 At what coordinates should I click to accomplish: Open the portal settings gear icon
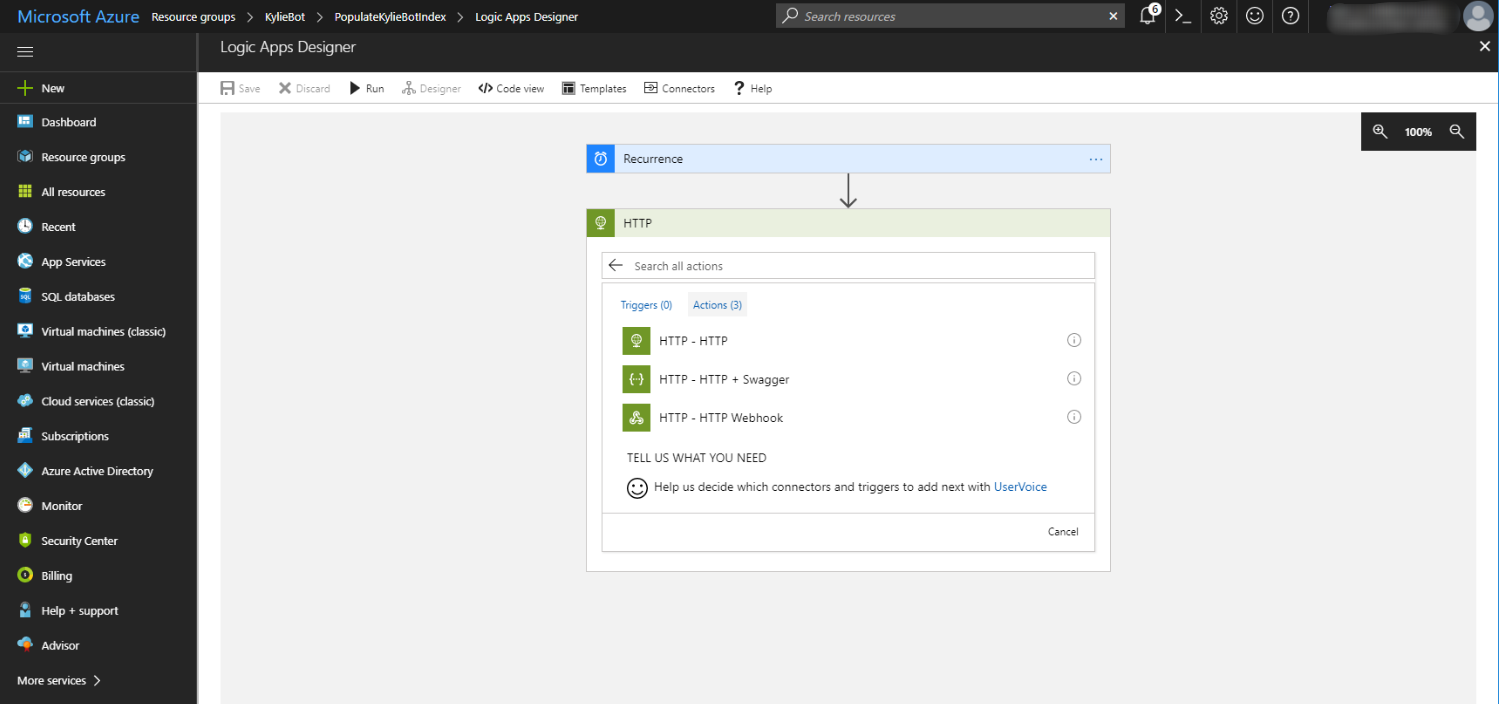tap(1218, 16)
